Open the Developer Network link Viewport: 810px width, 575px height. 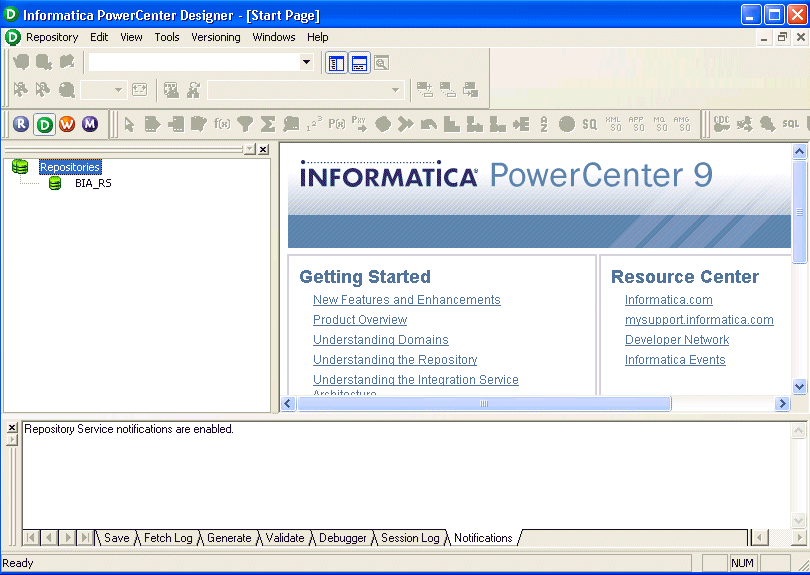click(x=677, y=340)
